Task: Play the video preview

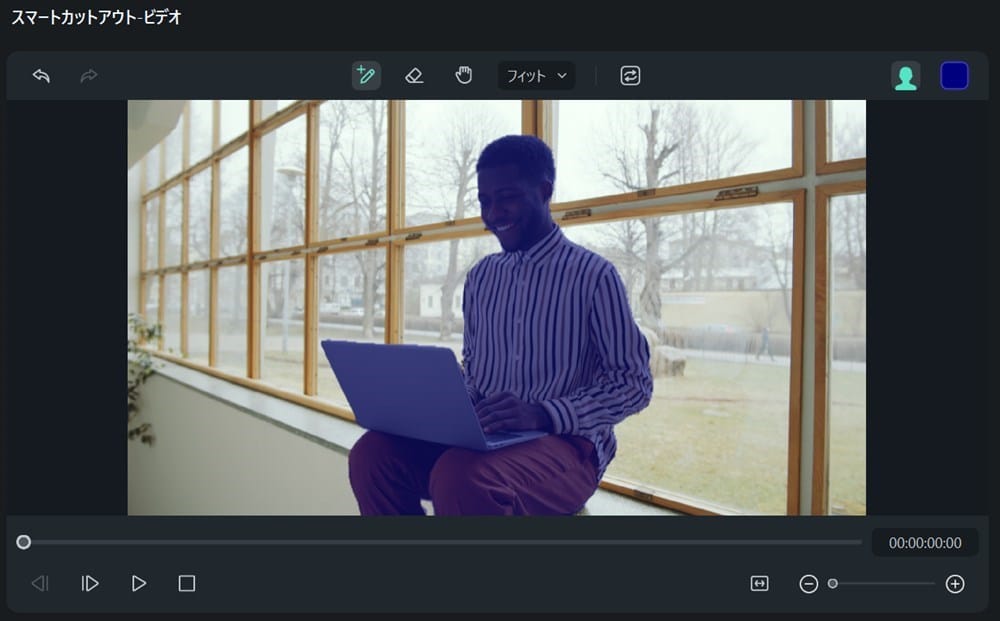Action: click(x=139, y=582)
